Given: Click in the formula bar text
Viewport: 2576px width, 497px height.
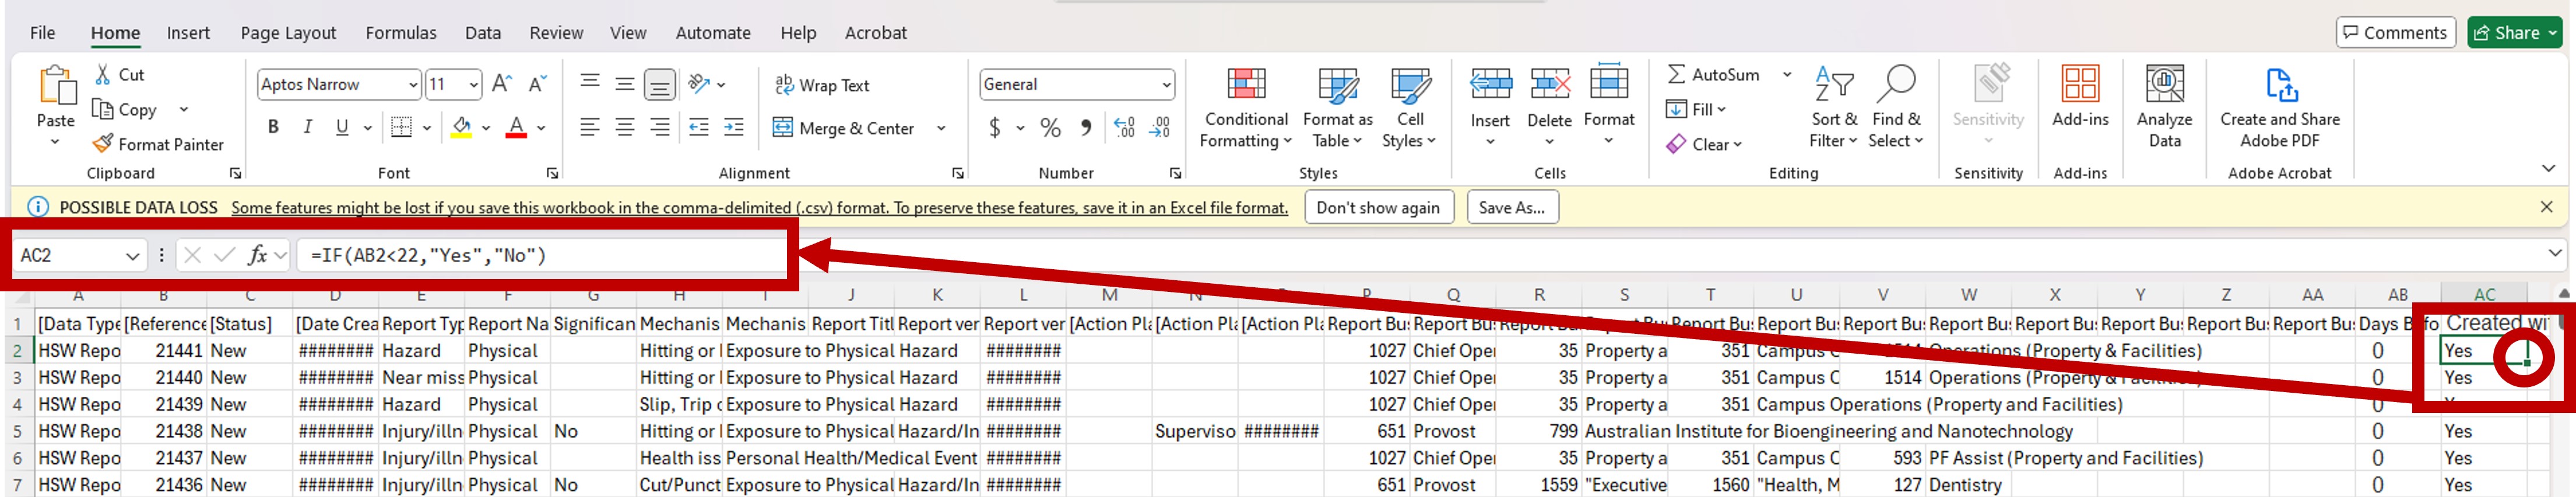Looking at the screenshot, I should [428, 256].
